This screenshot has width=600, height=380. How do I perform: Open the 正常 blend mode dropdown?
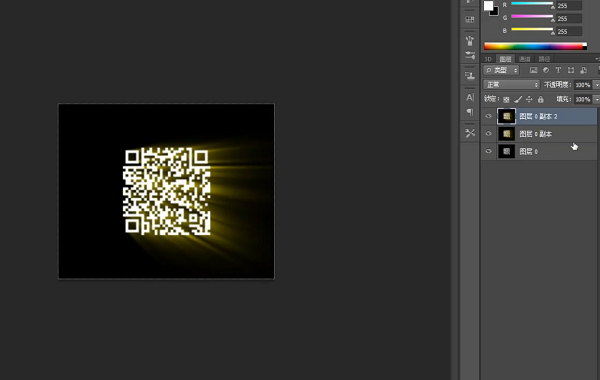pyautogui.click(x=512, y=85)
